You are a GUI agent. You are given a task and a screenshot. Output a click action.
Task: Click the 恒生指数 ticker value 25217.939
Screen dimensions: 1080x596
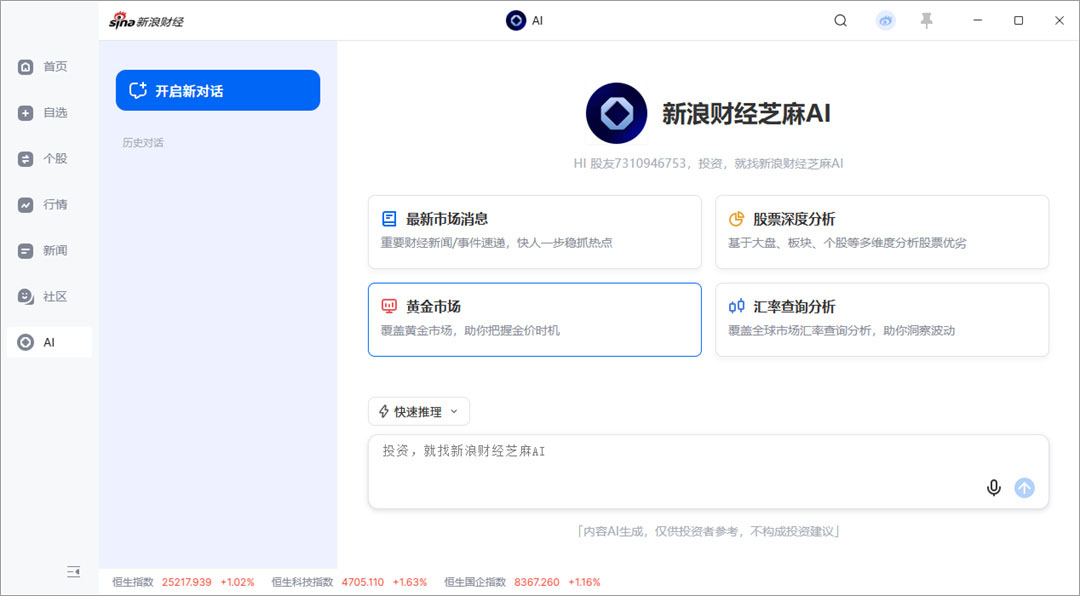[187, 582]
